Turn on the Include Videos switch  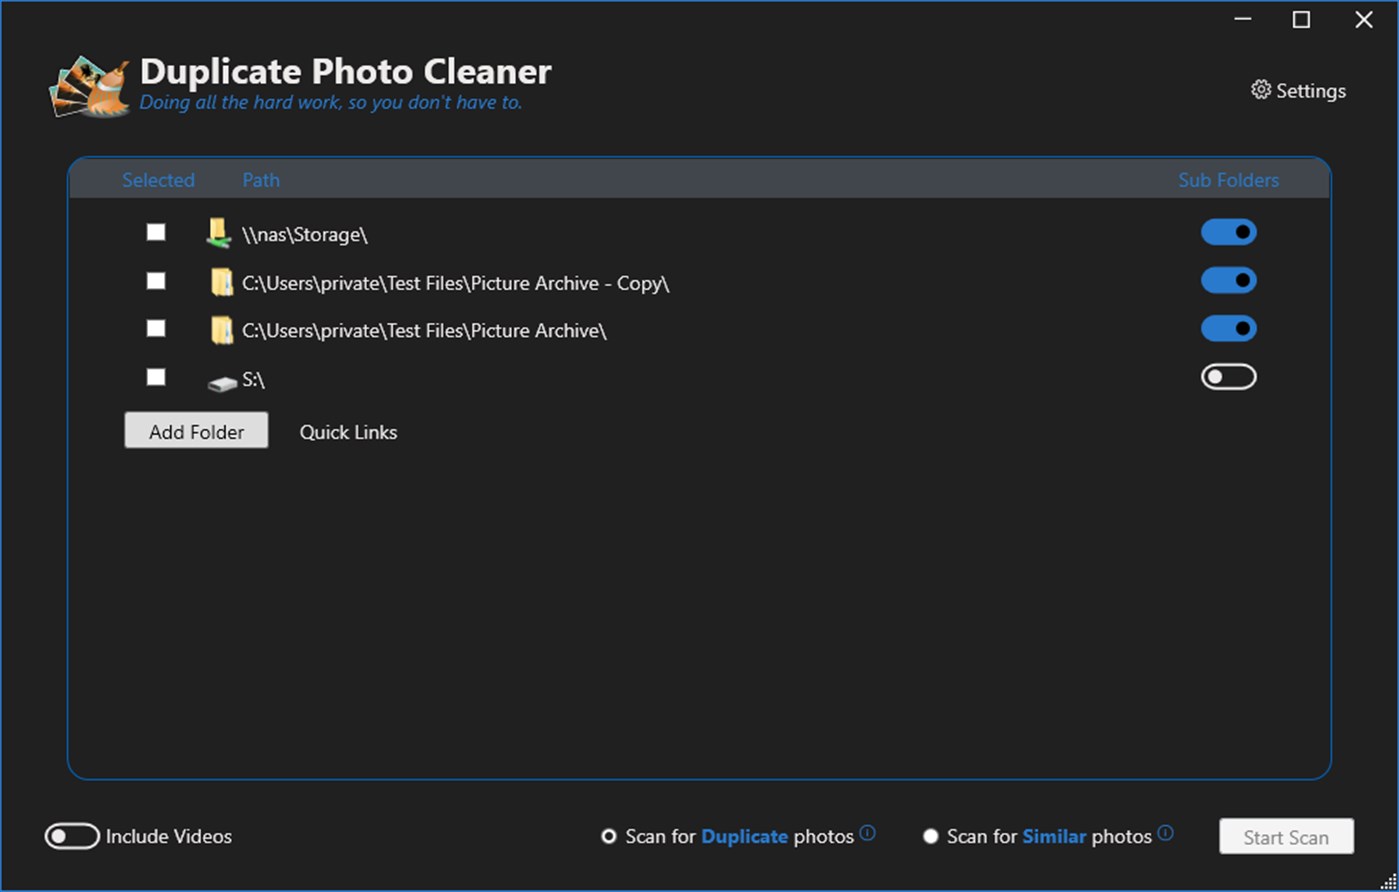72,836
